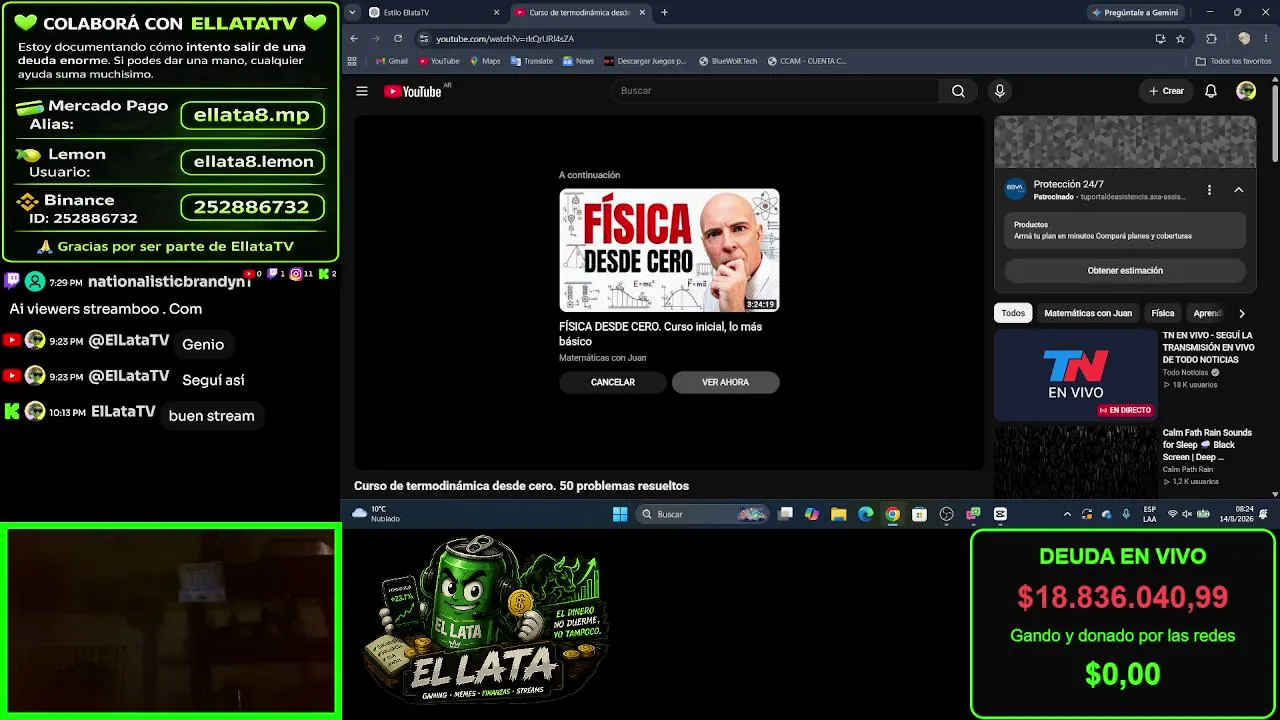
Task: Open the FÍSICA DESDE CERO video thumbnail
Action: [x=669, y=250]
